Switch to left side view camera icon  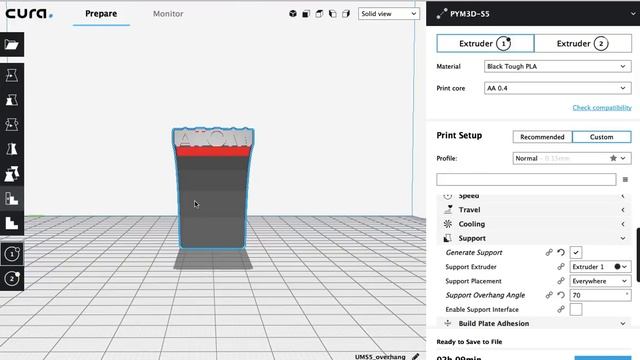(x=333, y=14)
